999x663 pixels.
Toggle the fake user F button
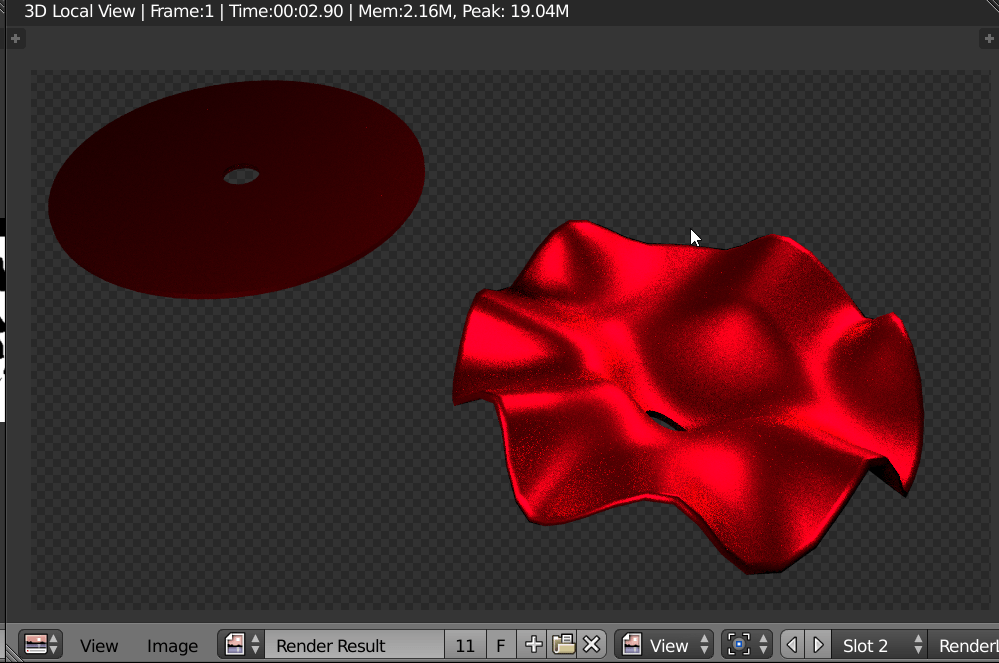(x=501, y=646)
